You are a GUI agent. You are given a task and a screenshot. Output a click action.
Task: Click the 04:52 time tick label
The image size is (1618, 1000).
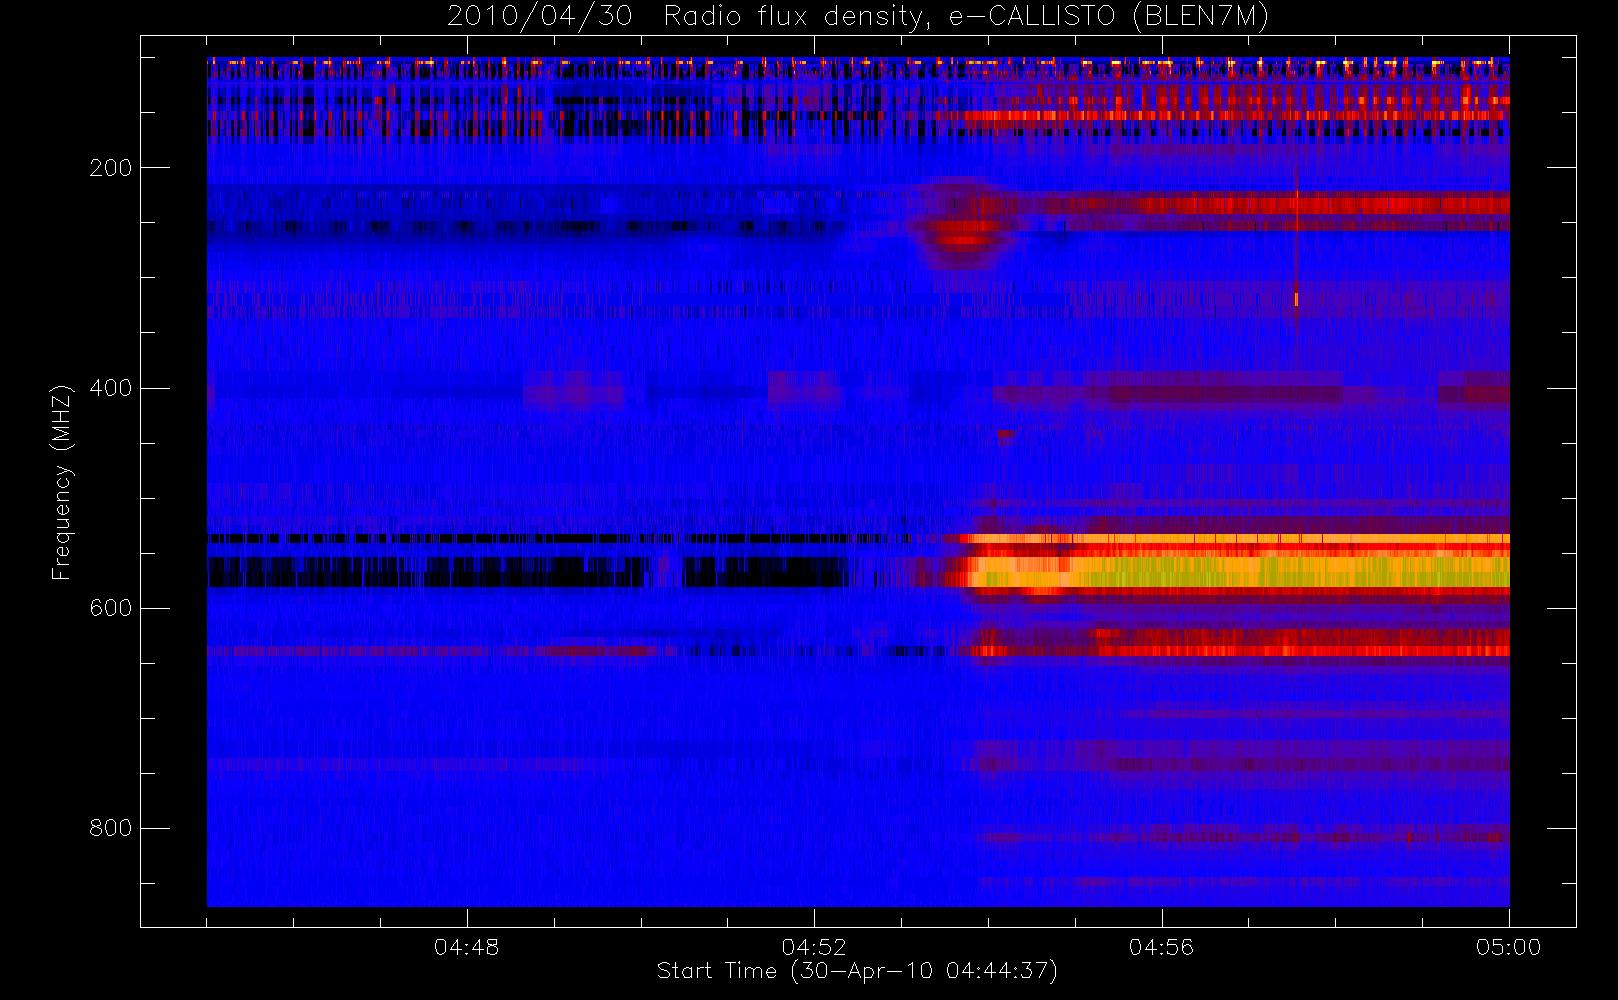pyautogui.click(x=814, y=947)
